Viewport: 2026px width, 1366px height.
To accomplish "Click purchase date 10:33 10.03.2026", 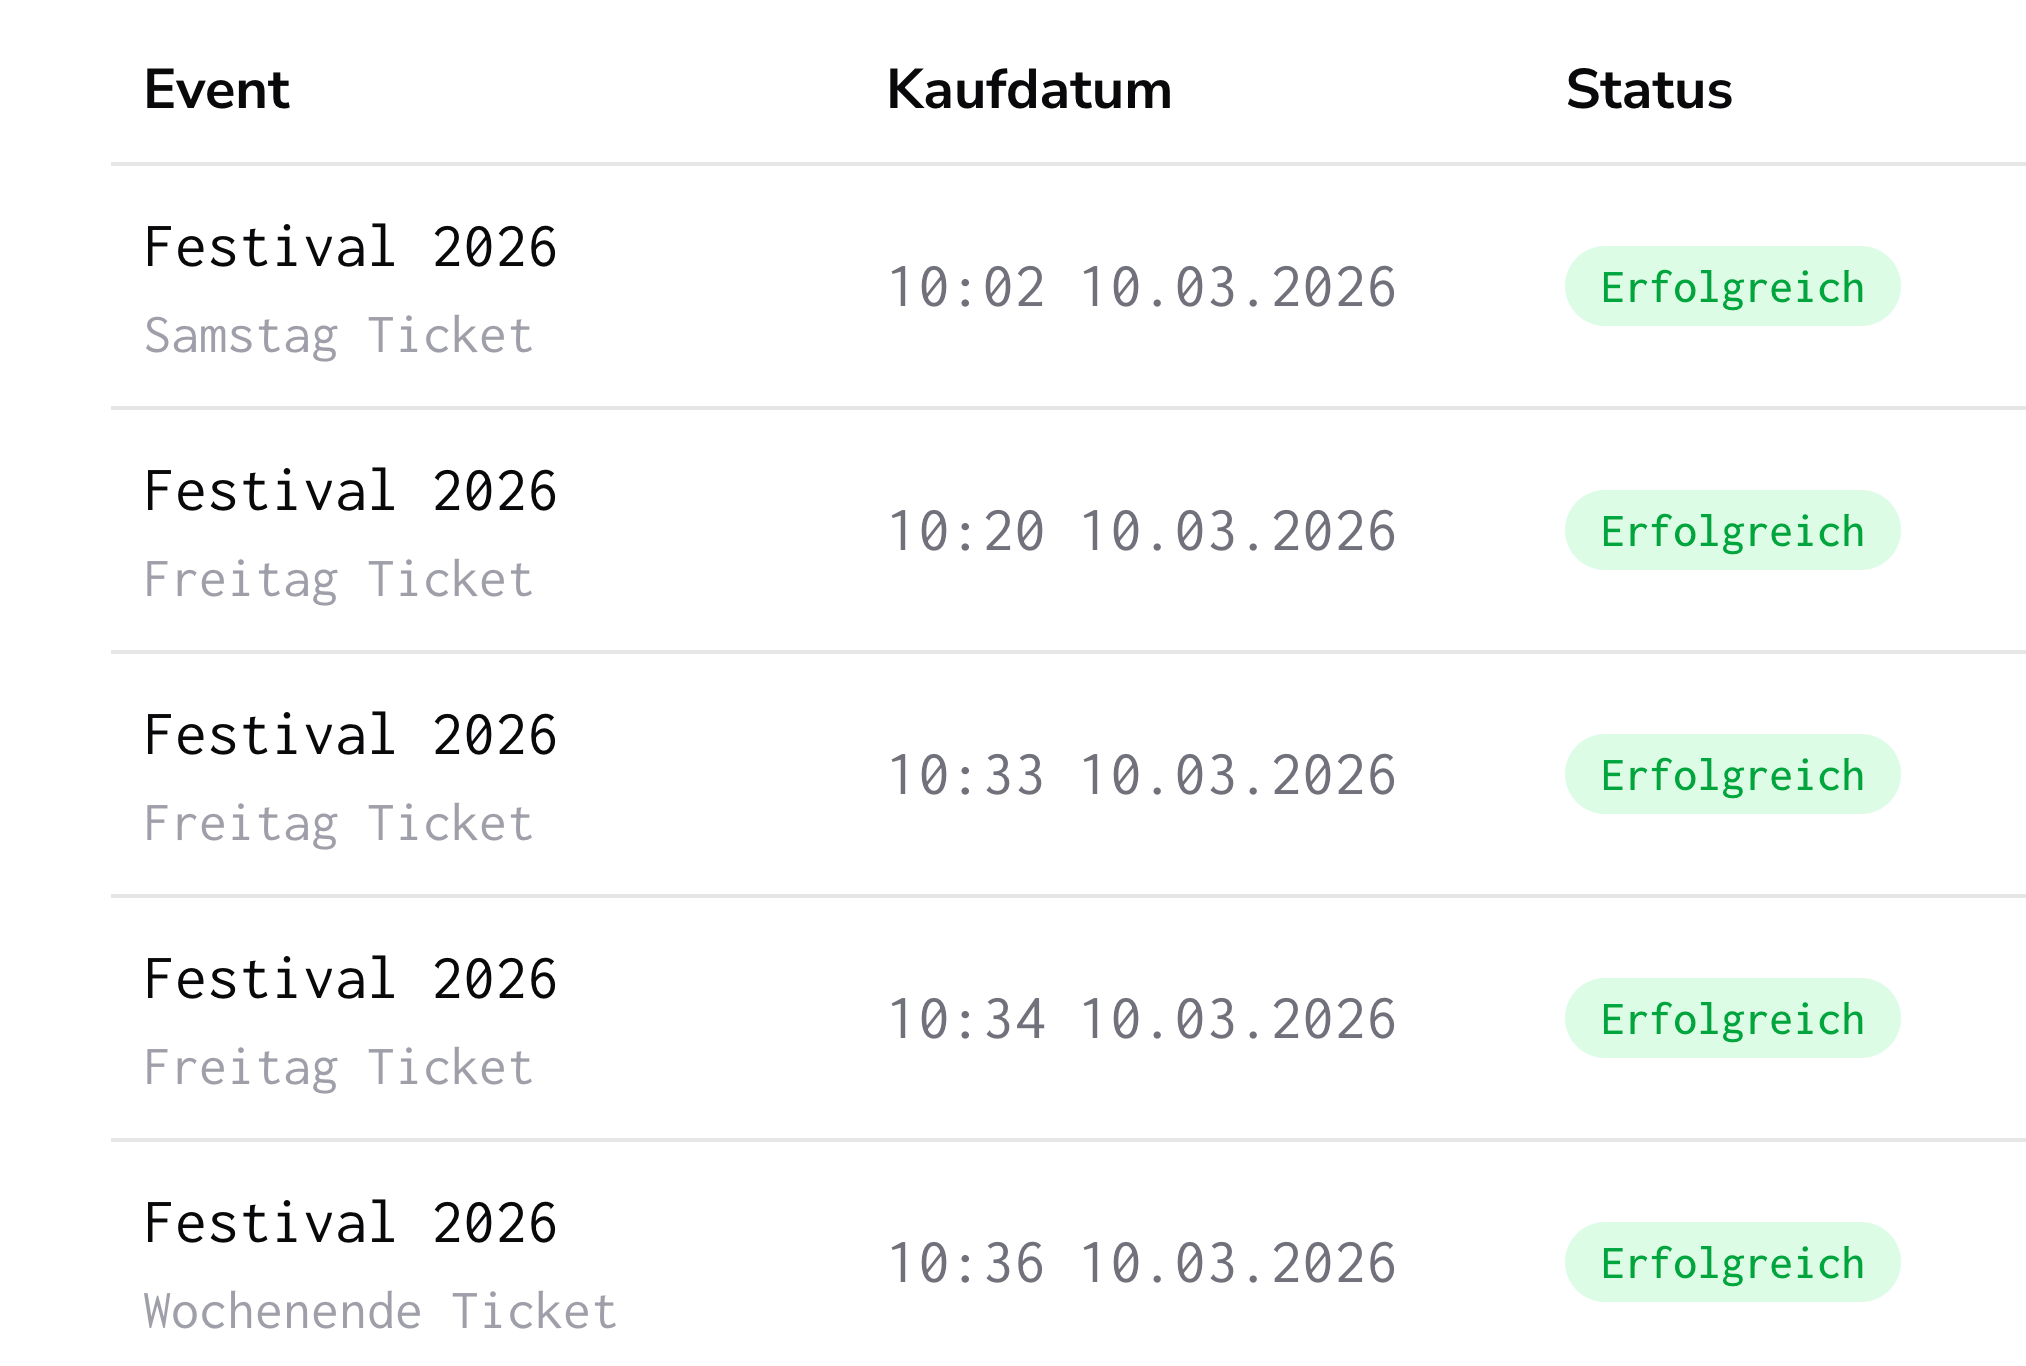I will click(x=1142, y=775).
